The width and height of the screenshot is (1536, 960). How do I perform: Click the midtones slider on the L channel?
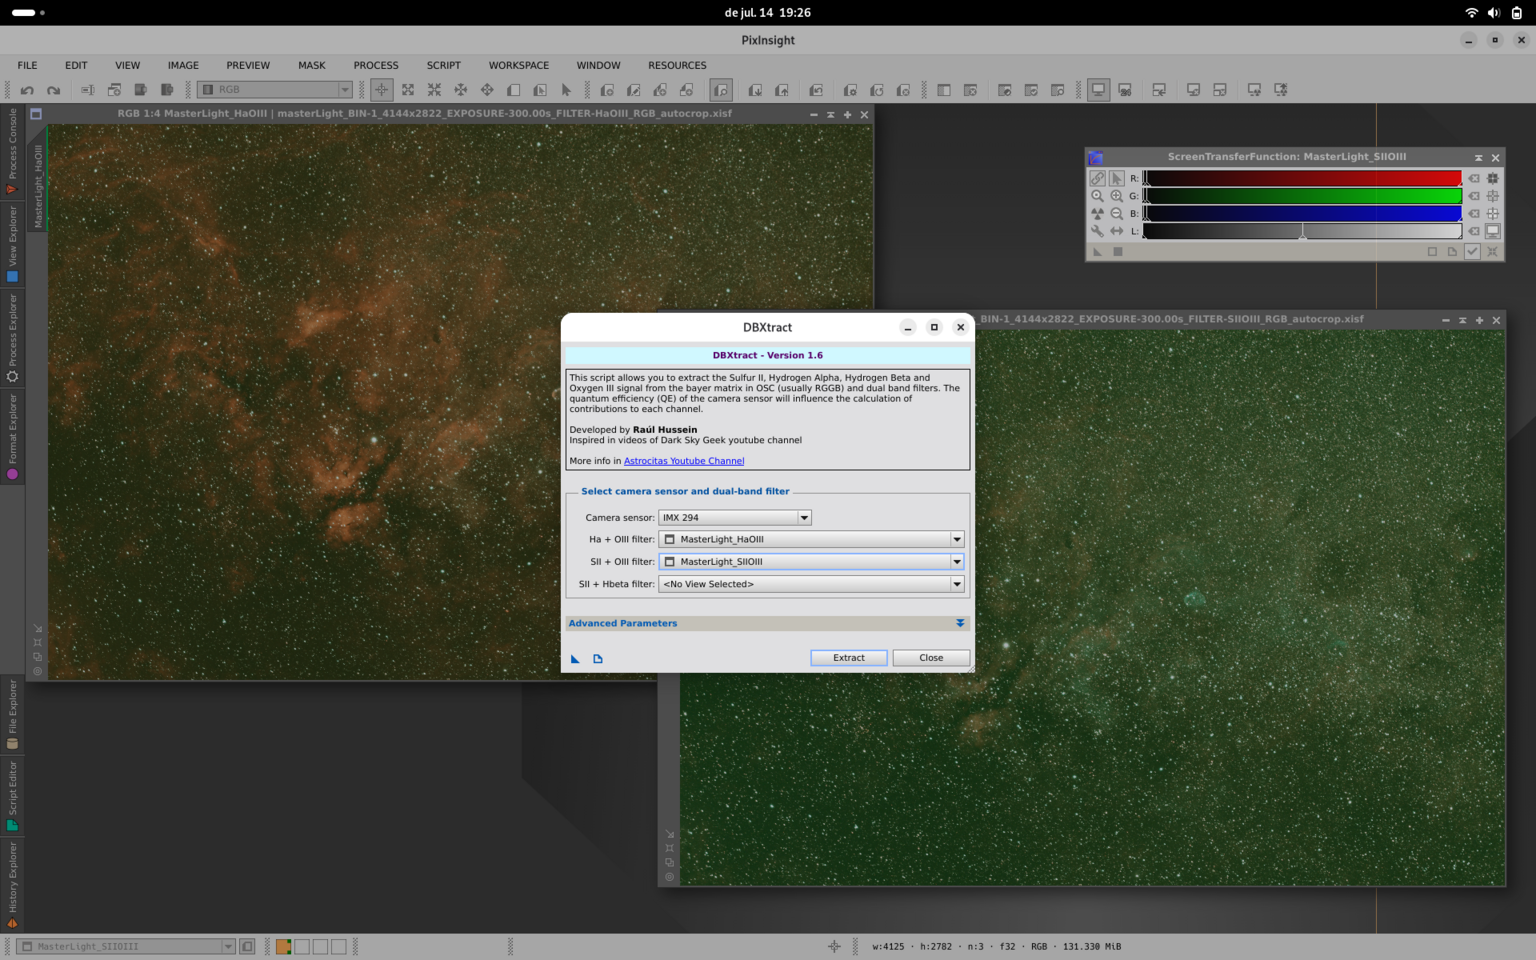pyautogui.click(x=1302, y=231)
